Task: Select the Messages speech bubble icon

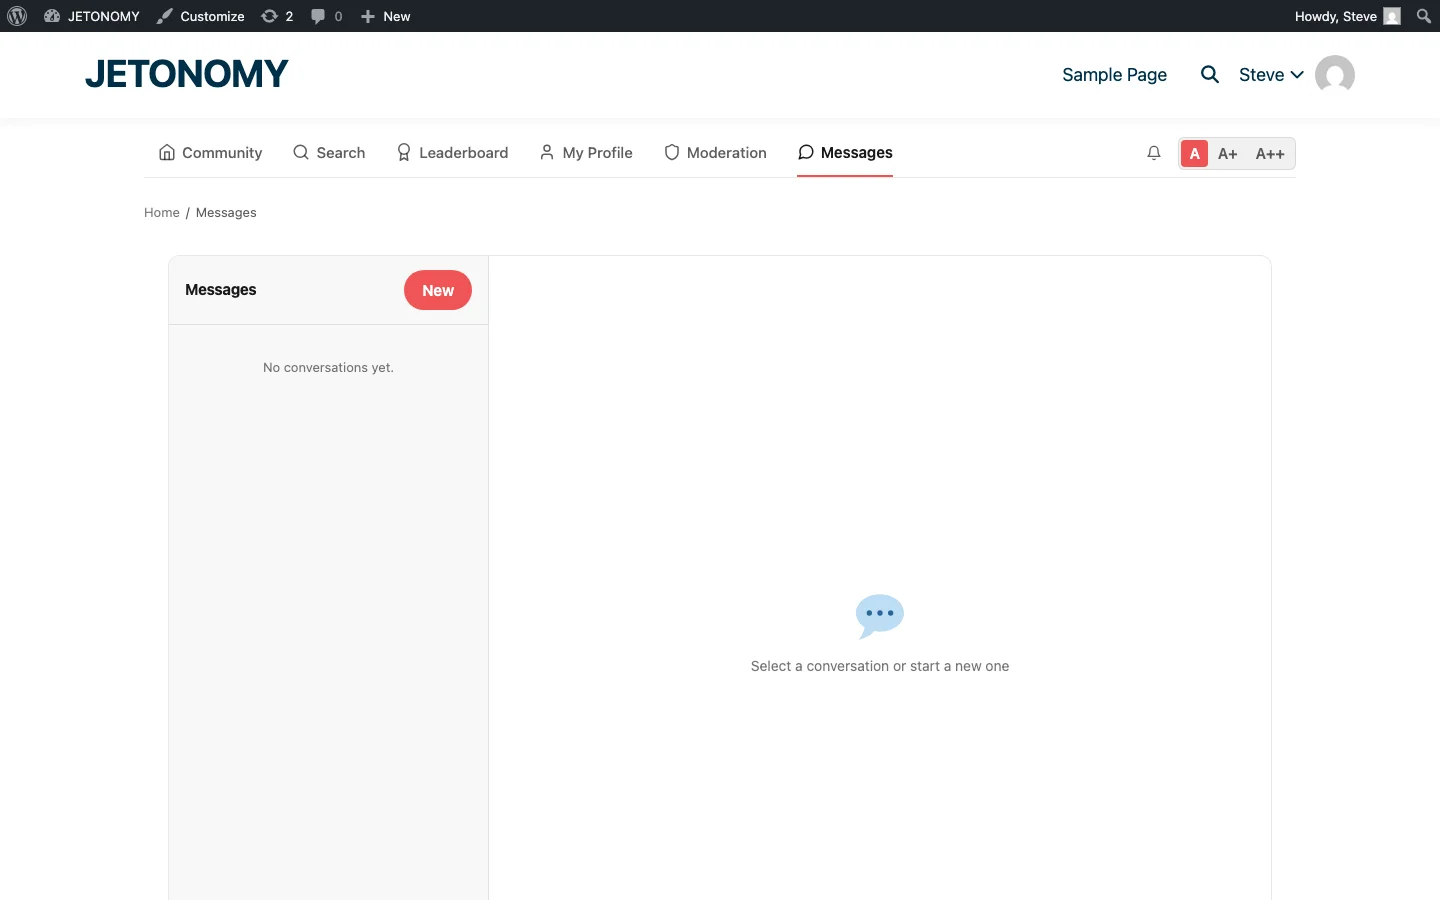Action: tap(806, 152)
